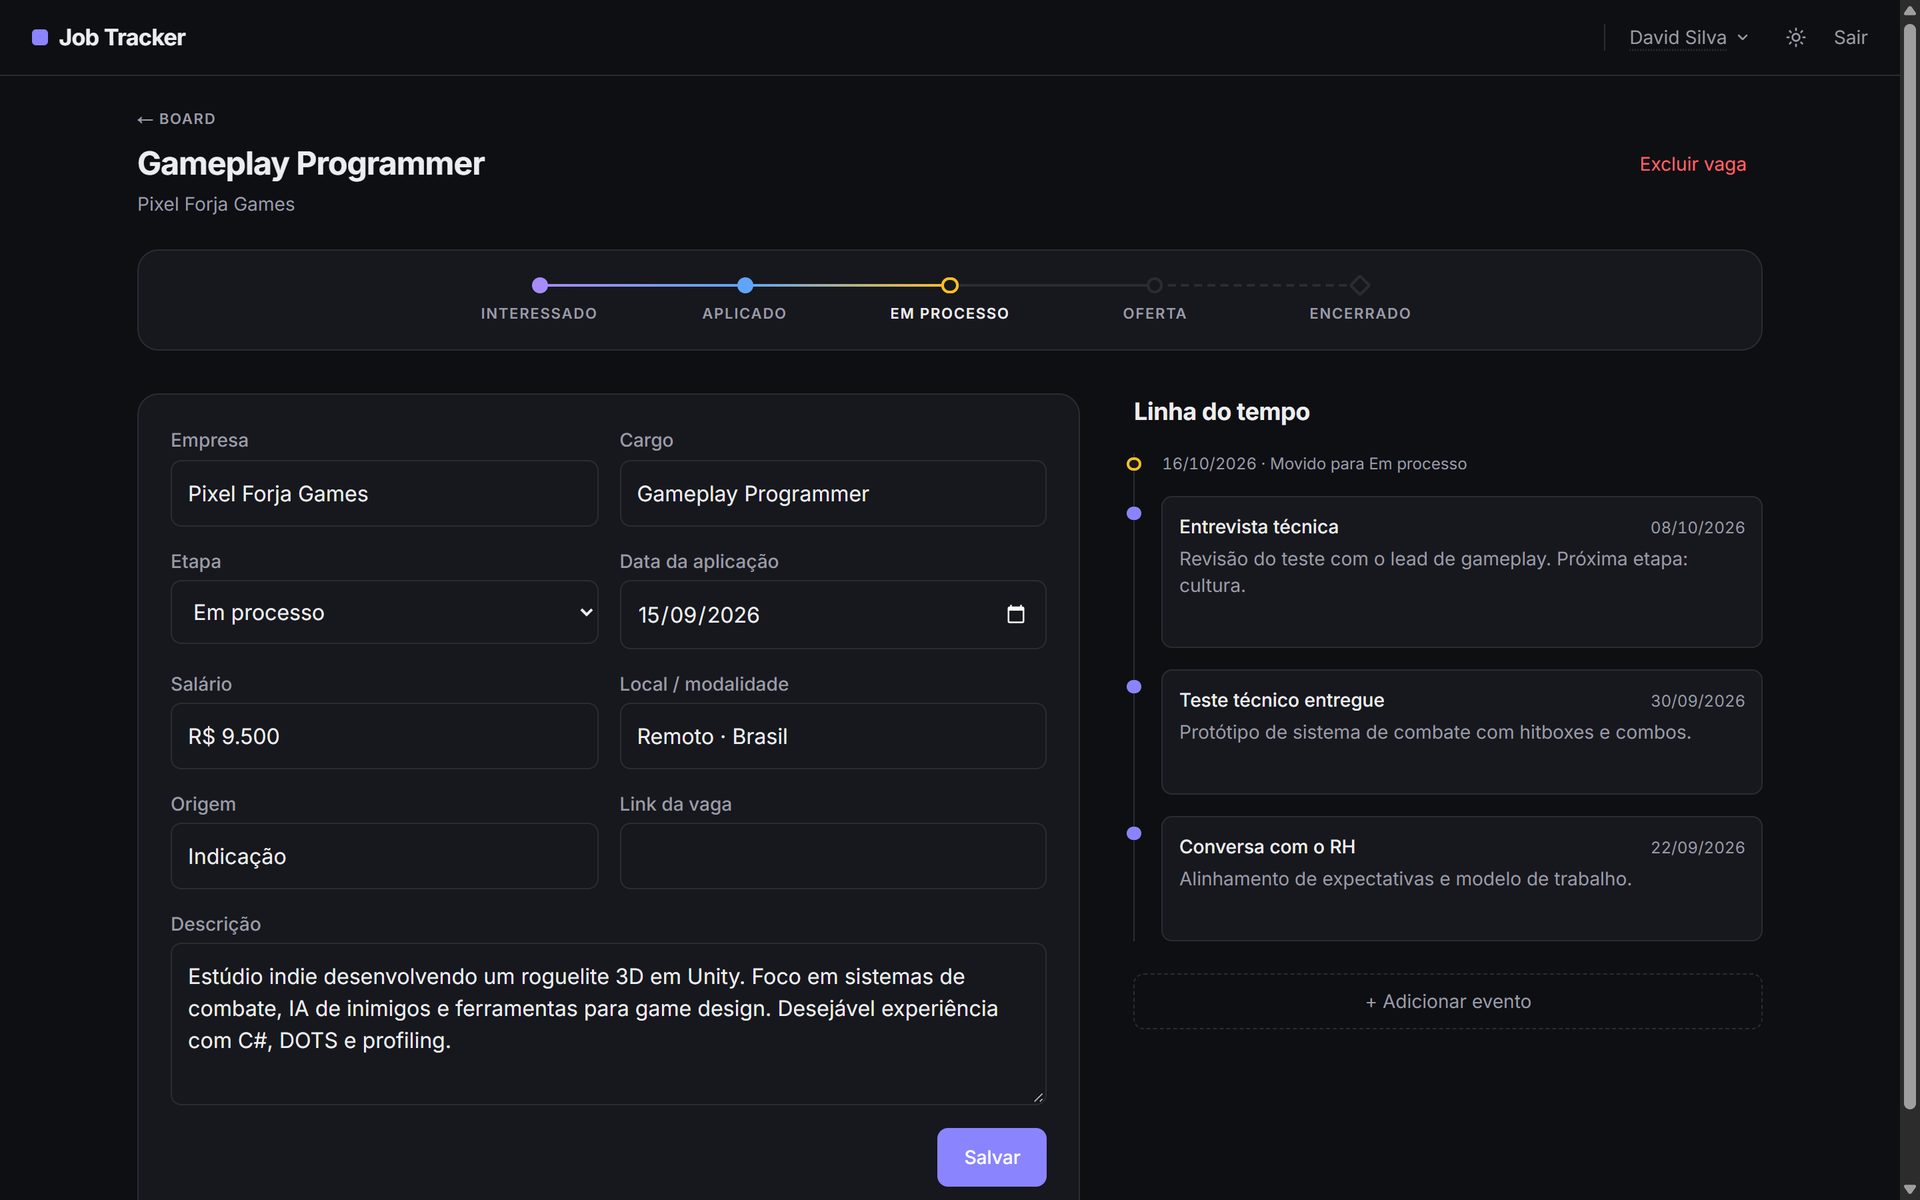Toggle the light/dark theme sun icon
Viewport: 1920px width, 1200px height.
[1795, 37]
